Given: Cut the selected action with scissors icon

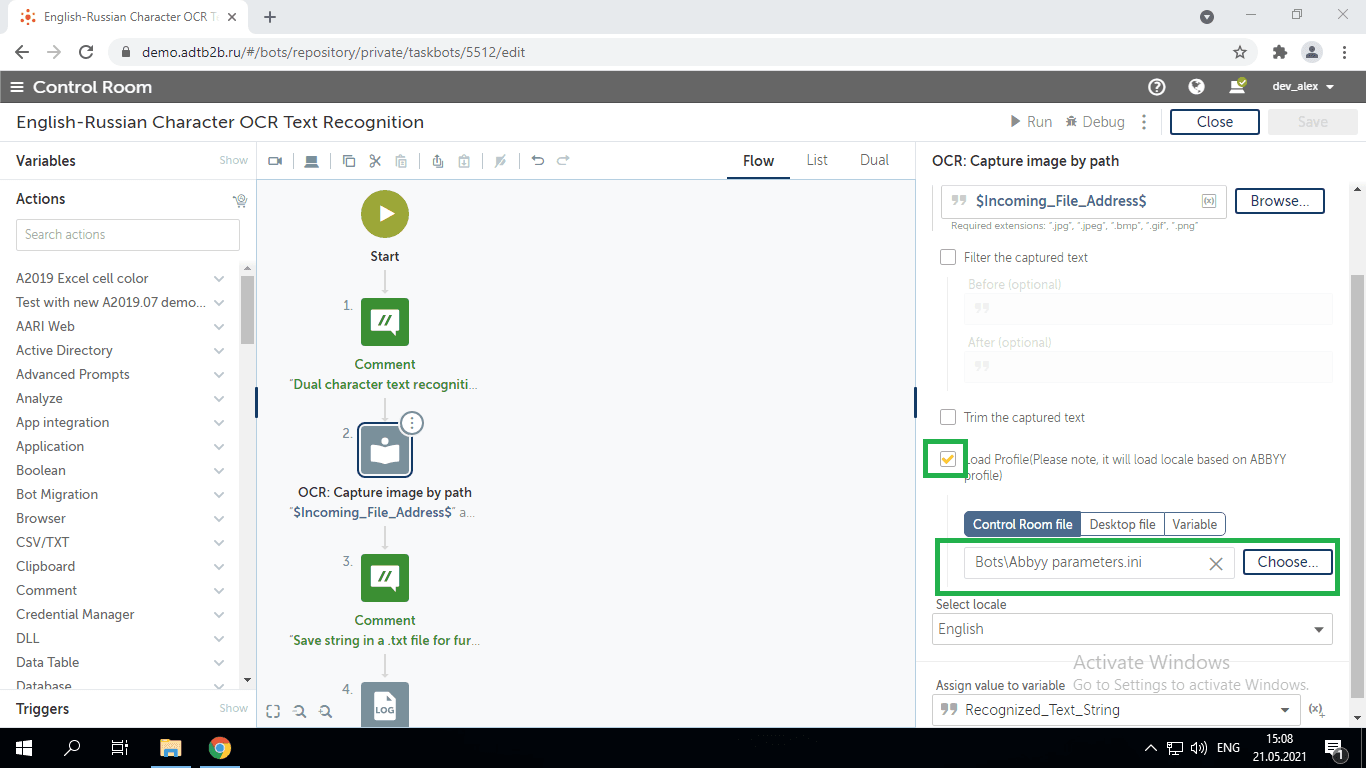Looking at the screenshot, I should (375, 161).
